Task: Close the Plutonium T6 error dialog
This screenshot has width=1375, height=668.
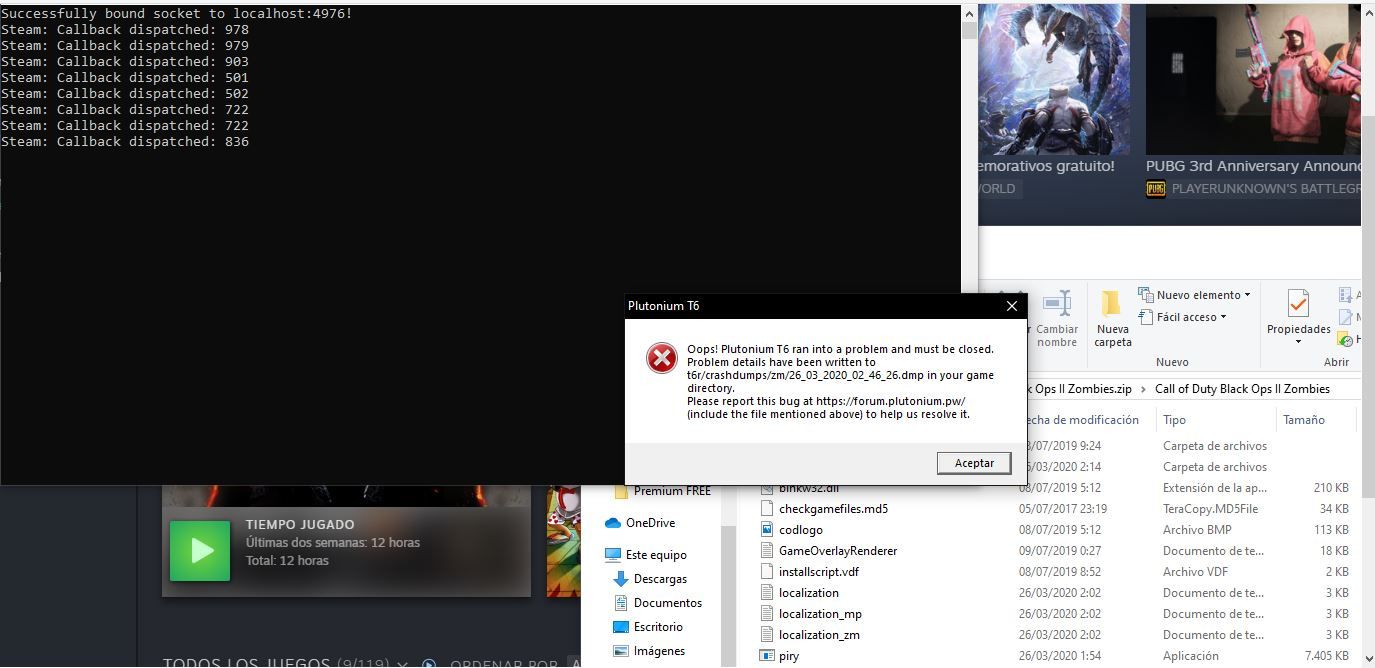Action: coord(1012,306)
